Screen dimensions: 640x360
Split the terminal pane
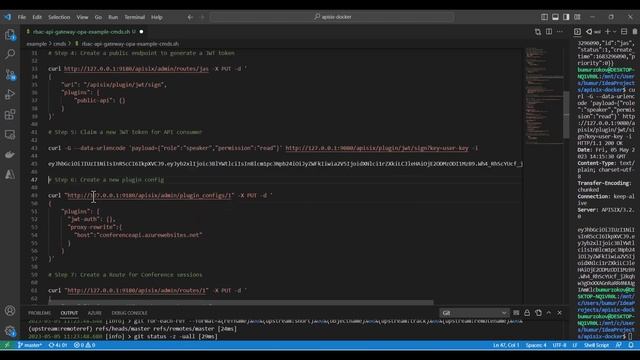624,31
